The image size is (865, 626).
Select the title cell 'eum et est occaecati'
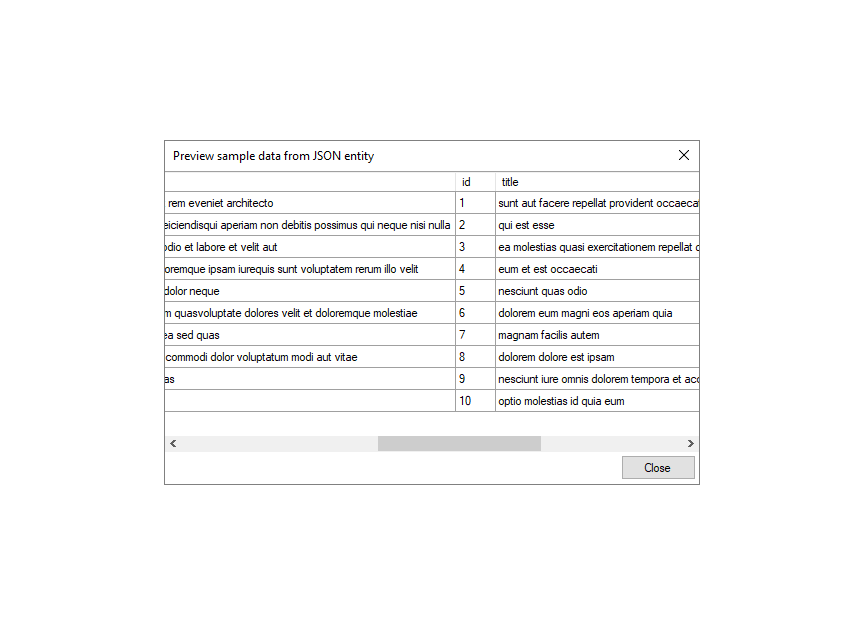596,269
